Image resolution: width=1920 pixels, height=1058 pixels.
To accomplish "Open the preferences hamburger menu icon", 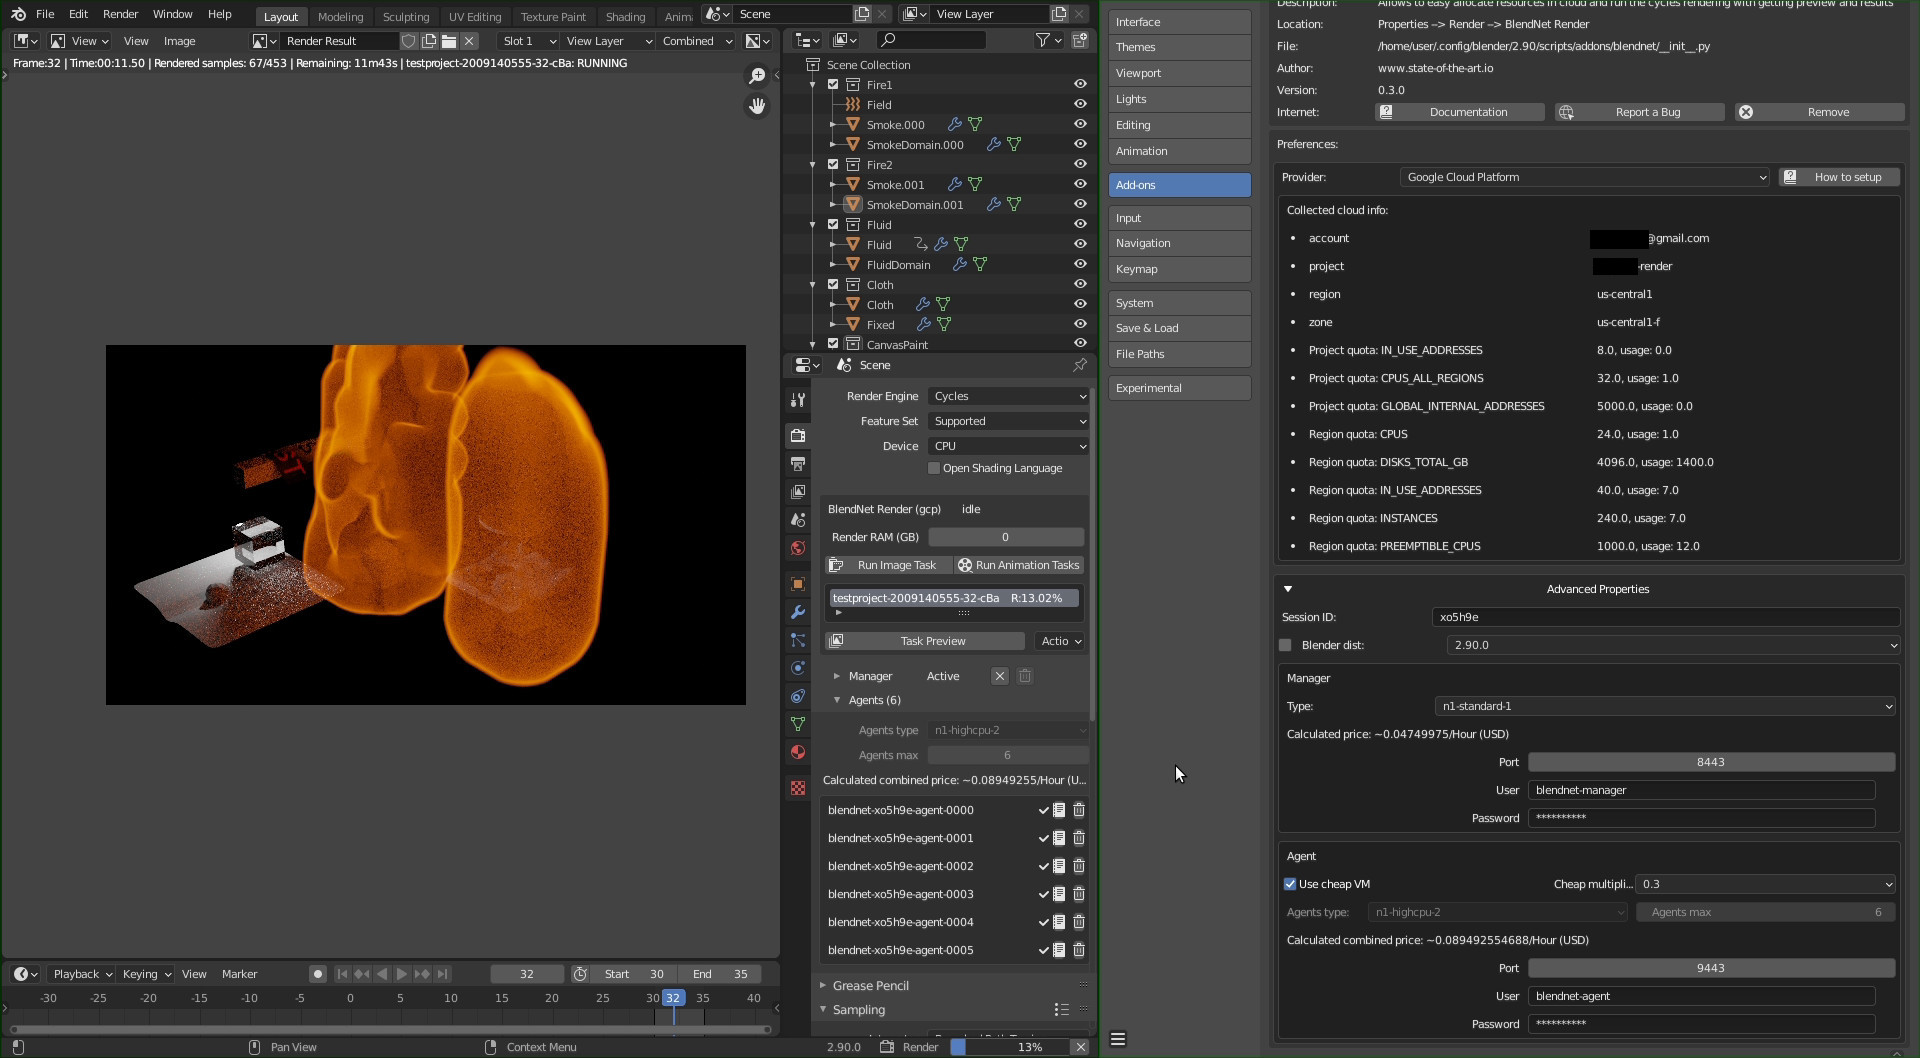I will (x=1118, y=1039).
